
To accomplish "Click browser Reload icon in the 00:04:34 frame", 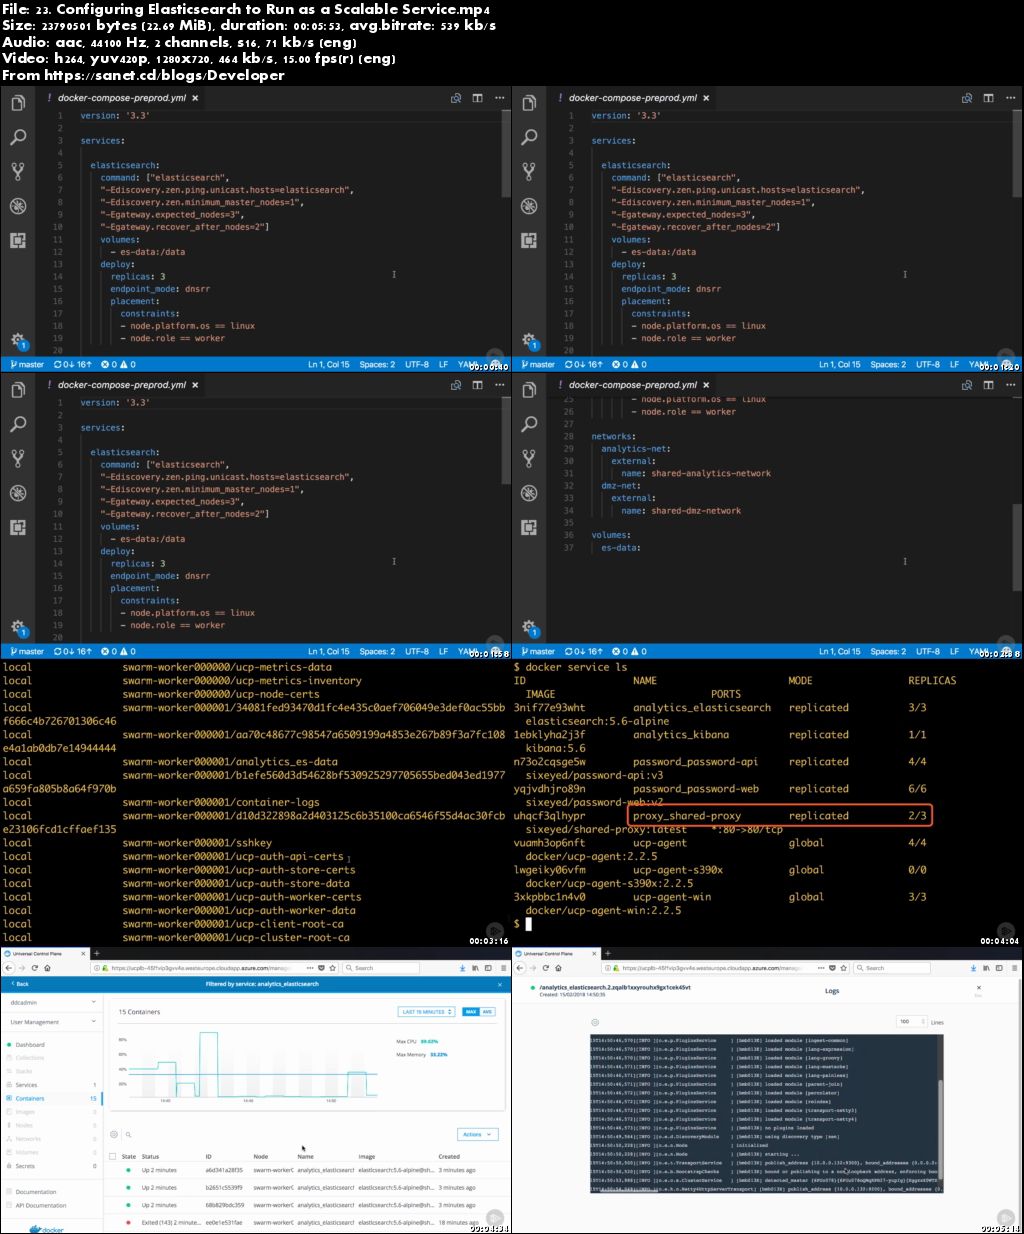I will 35,968.
